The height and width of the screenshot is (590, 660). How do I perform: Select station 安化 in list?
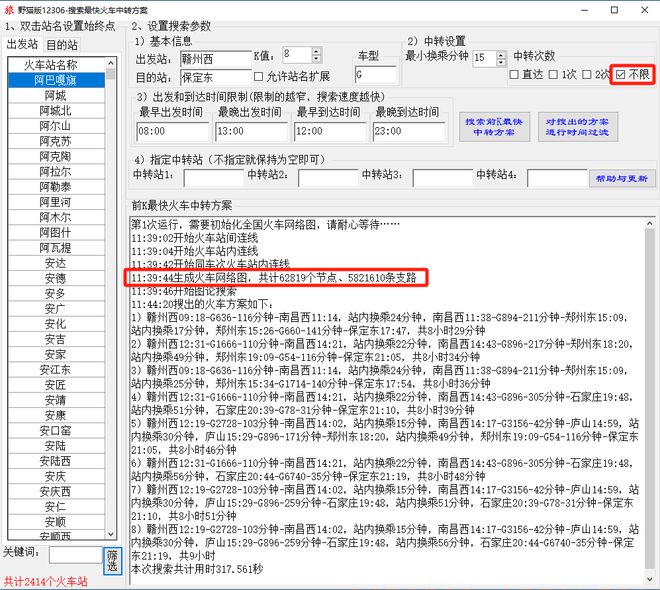[56, 324]
